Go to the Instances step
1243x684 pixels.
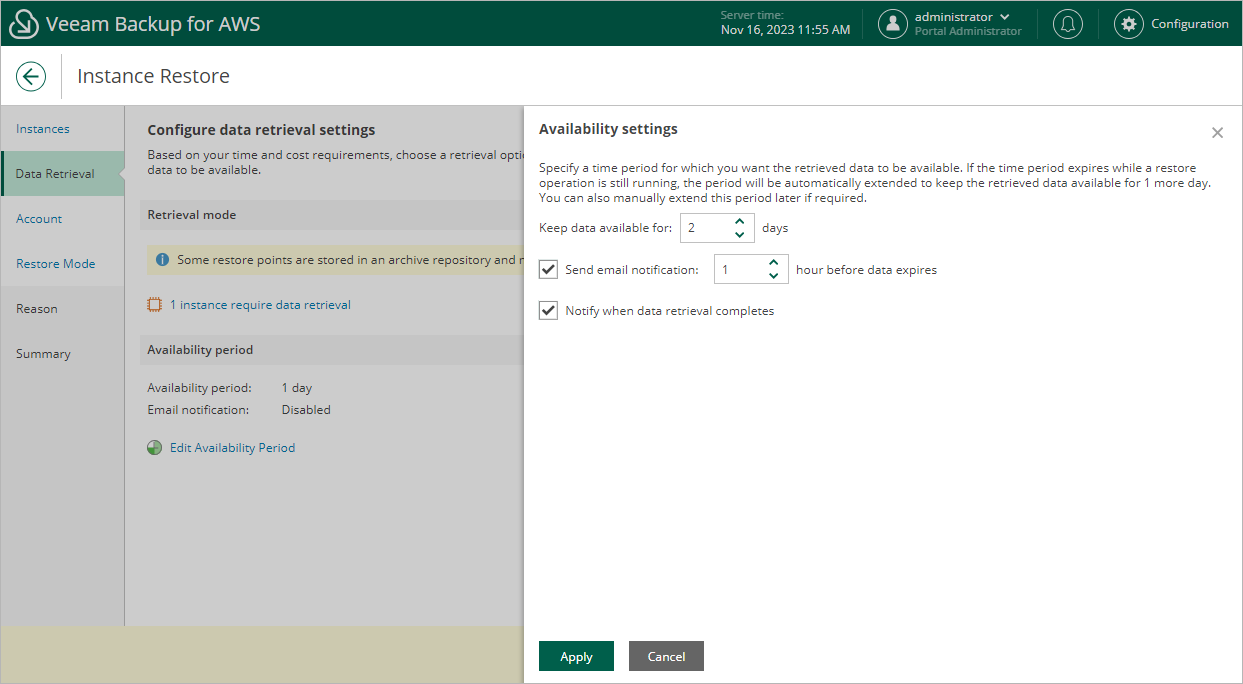(43, 129)
